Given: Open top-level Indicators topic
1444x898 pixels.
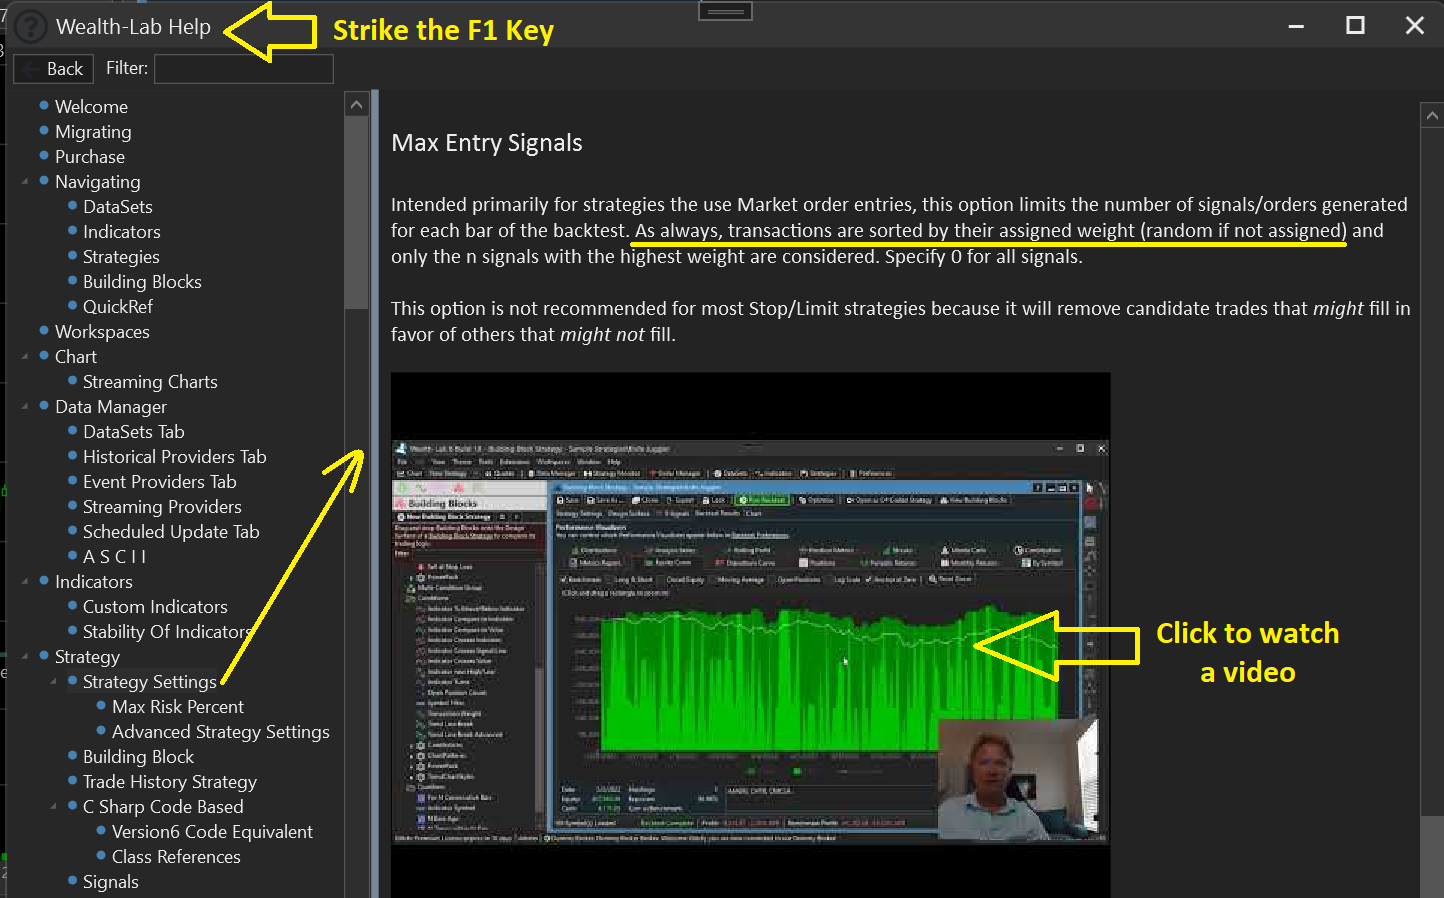Looking at the screenshot, I should coord(93,582).
